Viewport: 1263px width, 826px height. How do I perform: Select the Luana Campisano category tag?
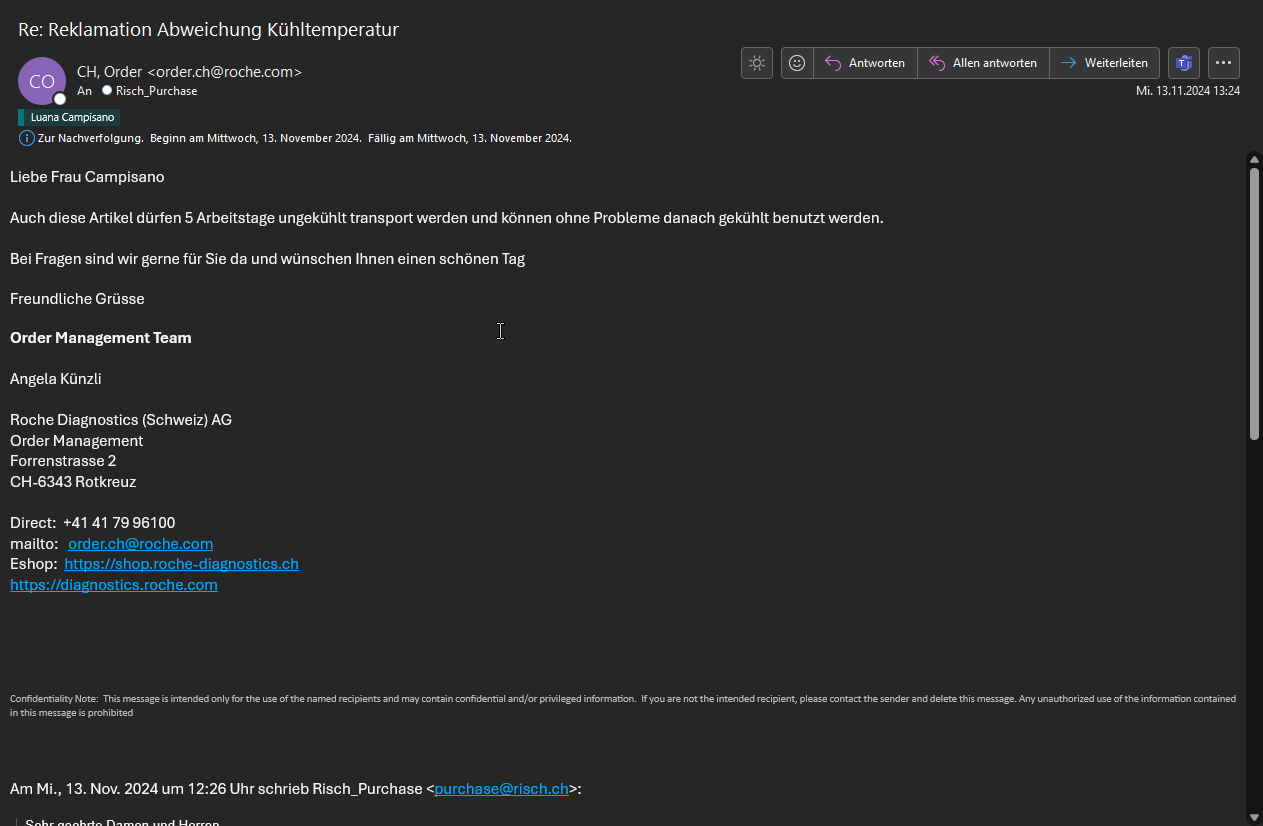tap(71, 117)
